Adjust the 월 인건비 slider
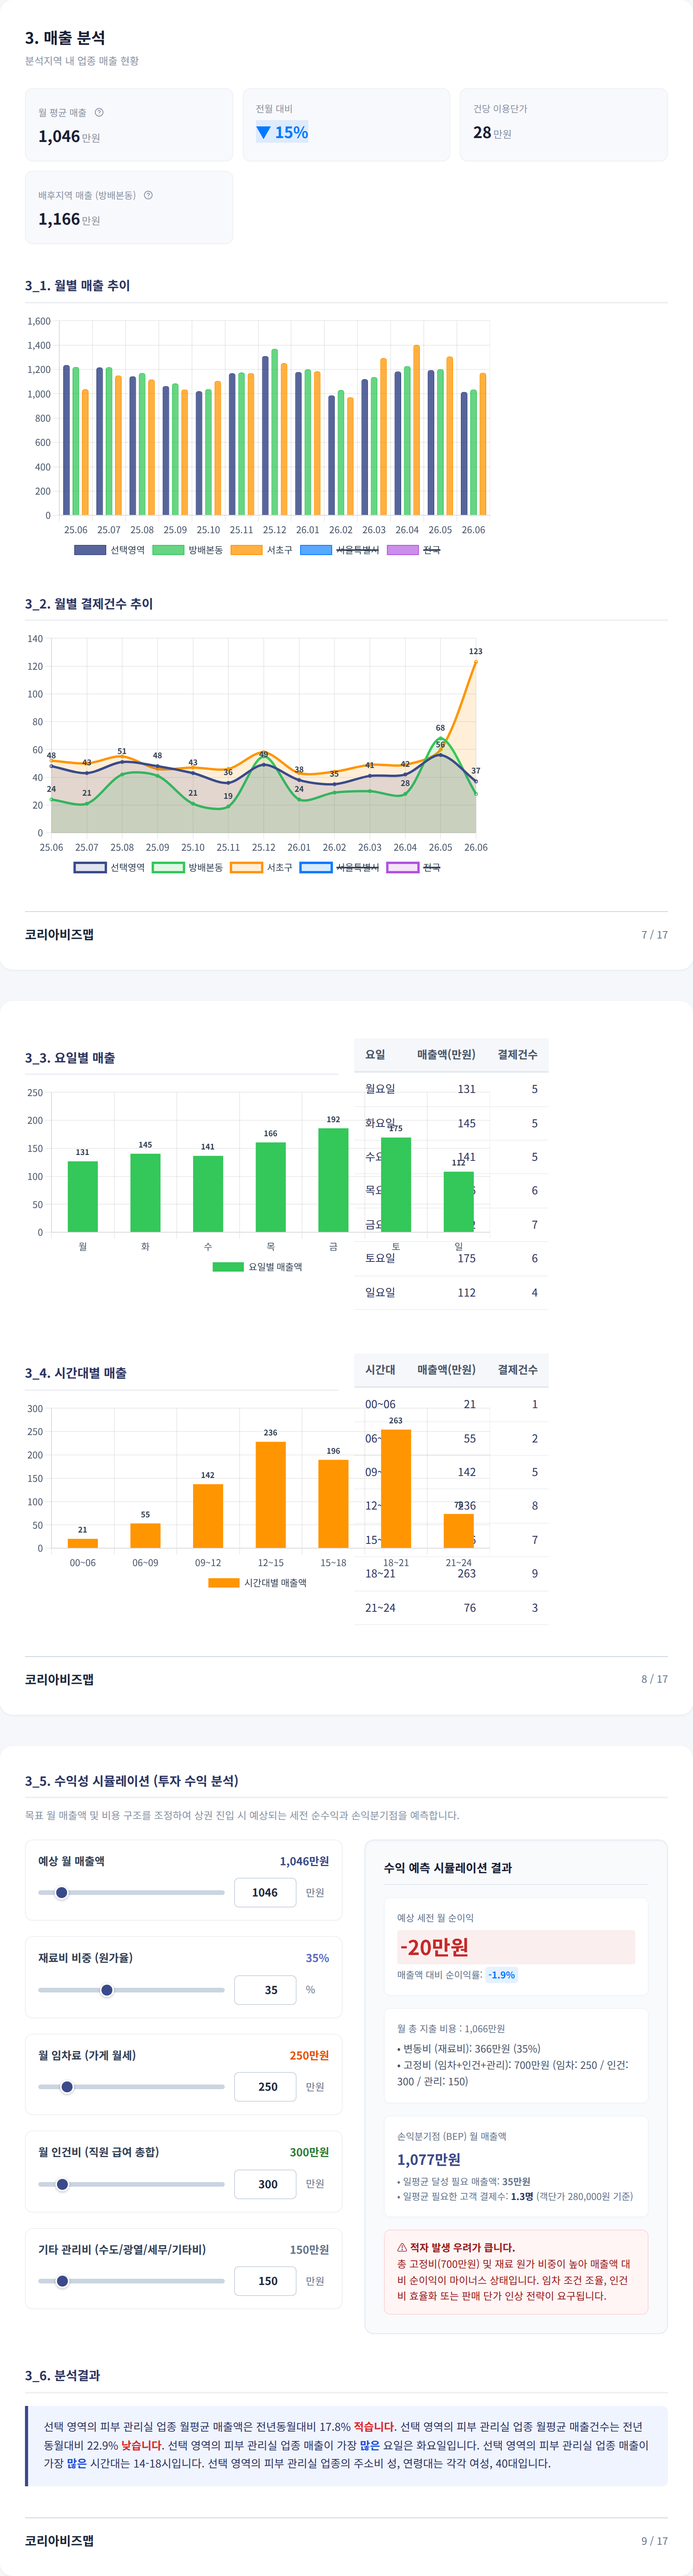693x2576 pixels. [x=131, y=2184]
